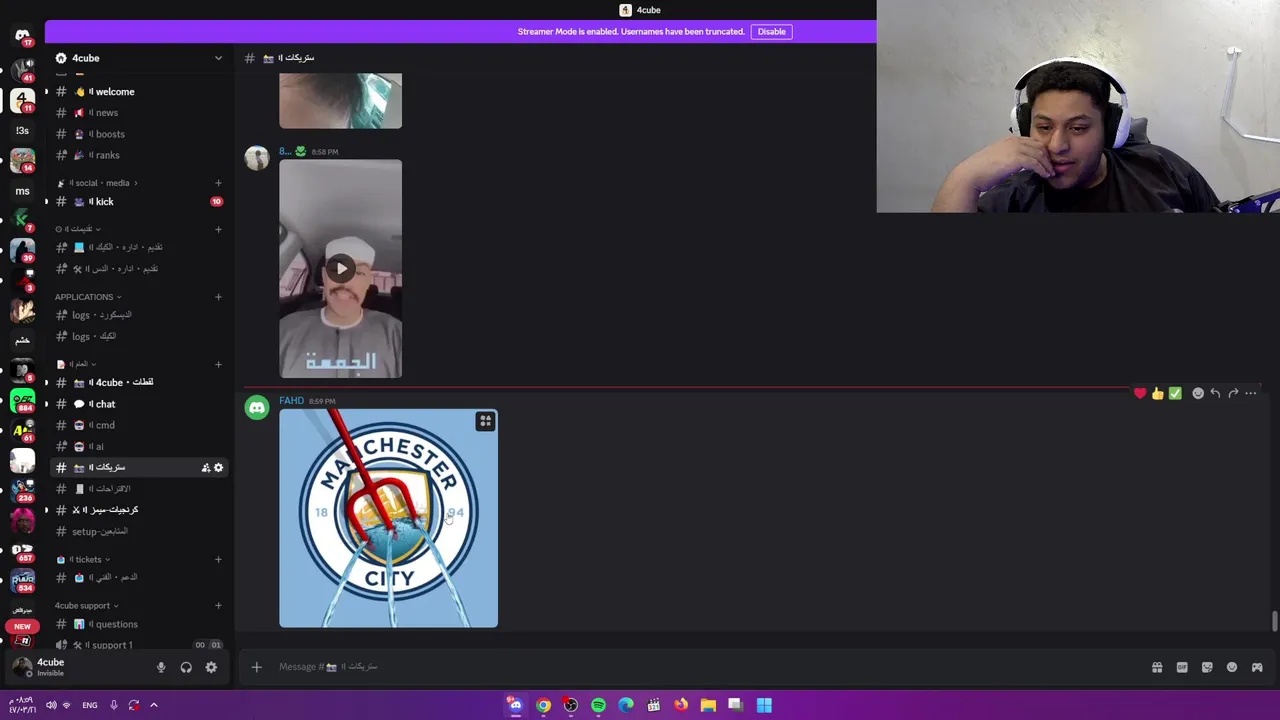Screen dimensions: 1280x720
Task: Create channel in 4cube support category
Action: click(x=218, y=606)
